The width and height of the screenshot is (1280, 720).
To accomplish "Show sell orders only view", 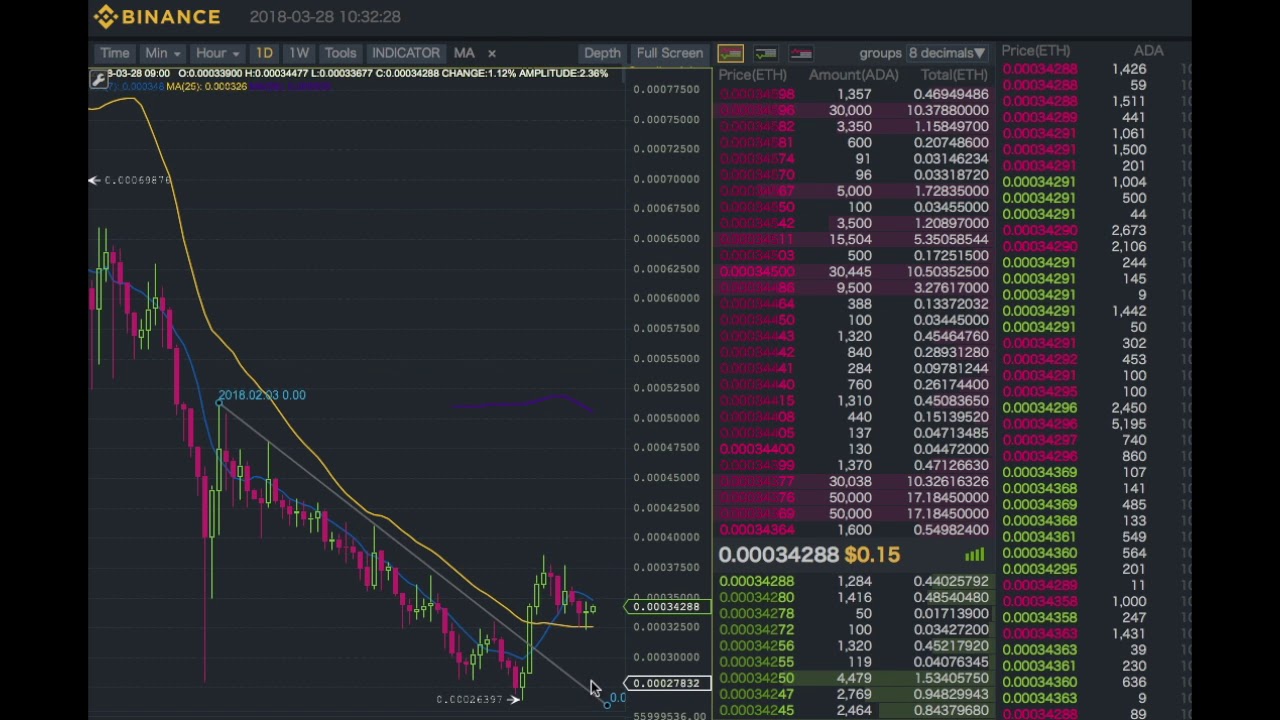I will [801, 53].
